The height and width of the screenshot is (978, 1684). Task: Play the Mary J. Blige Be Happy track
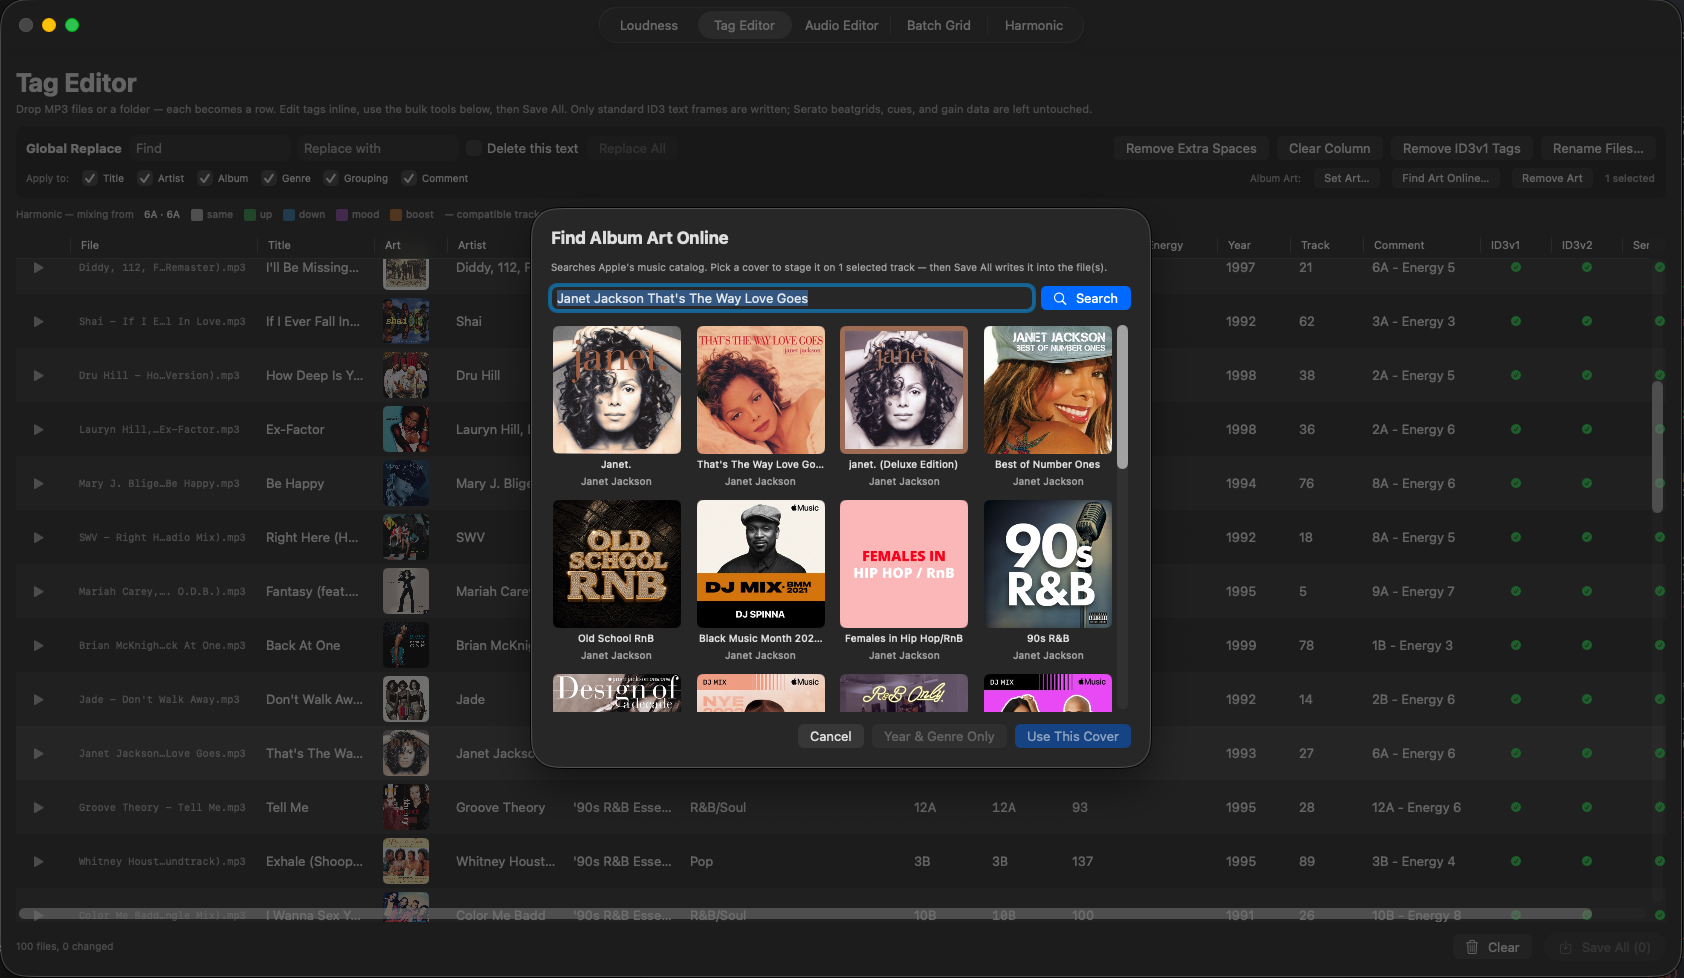tap(38, 484)
